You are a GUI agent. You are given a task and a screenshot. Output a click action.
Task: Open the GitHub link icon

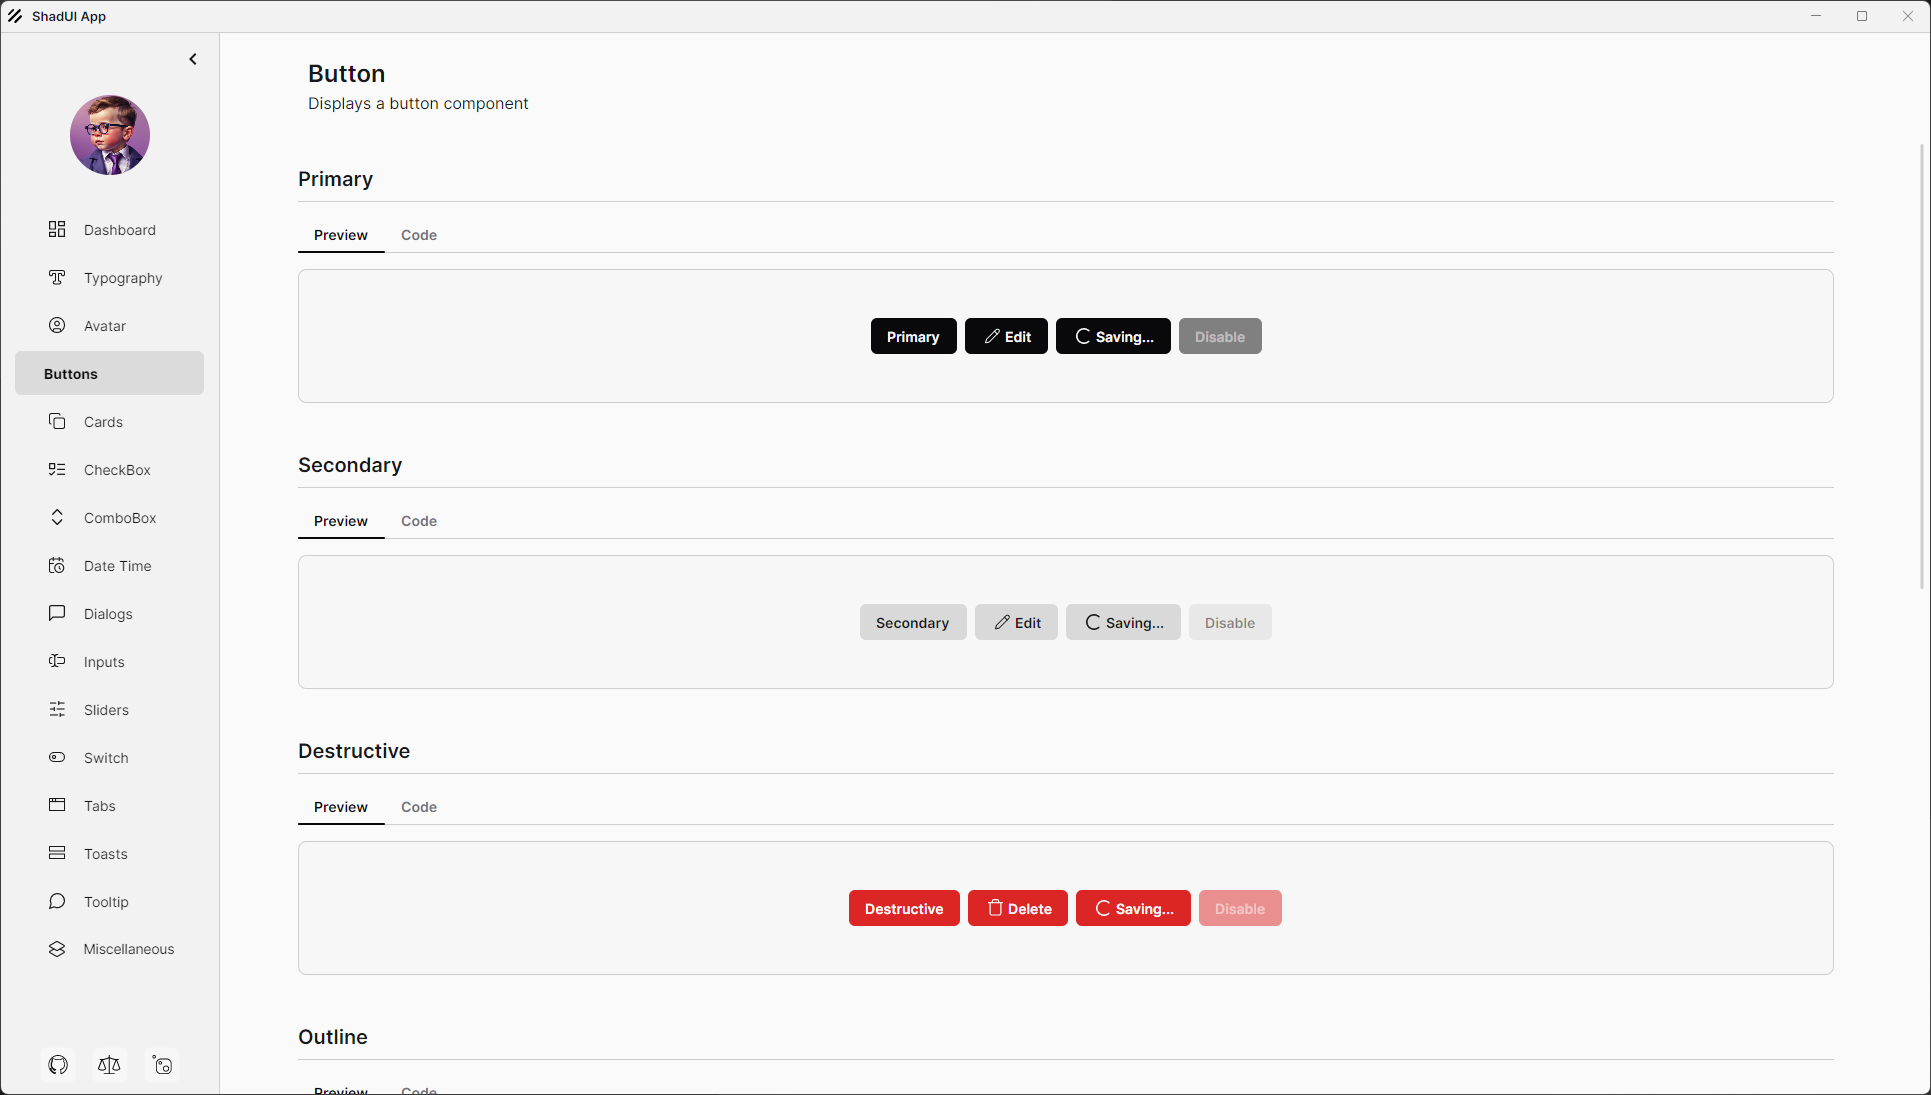coord(58,1065)
